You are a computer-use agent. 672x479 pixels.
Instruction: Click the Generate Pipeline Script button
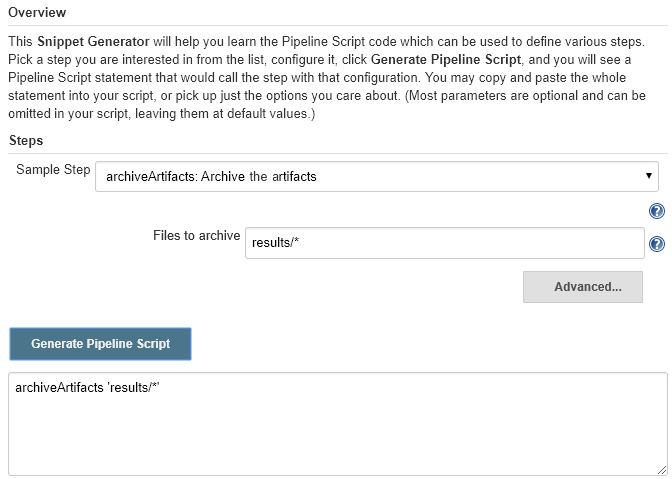(x=100, y=344)
